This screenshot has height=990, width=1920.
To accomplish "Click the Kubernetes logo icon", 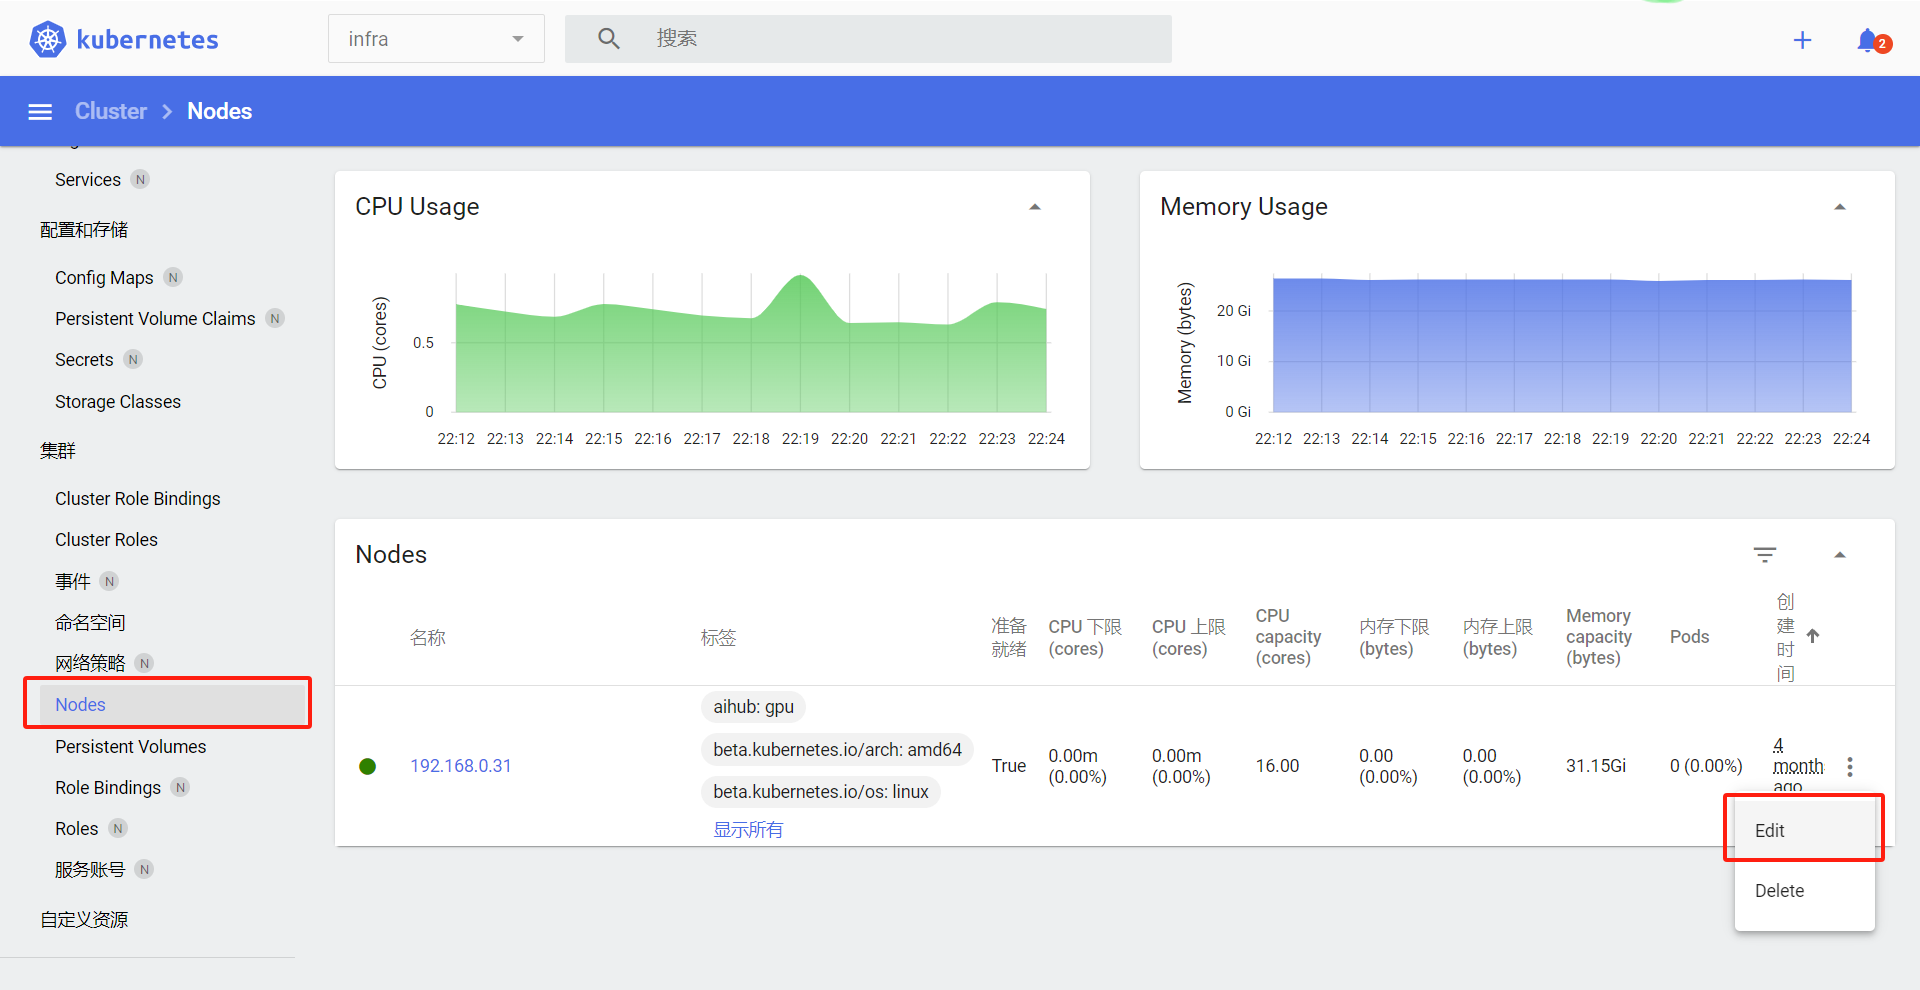I will (x=47, y=39).
